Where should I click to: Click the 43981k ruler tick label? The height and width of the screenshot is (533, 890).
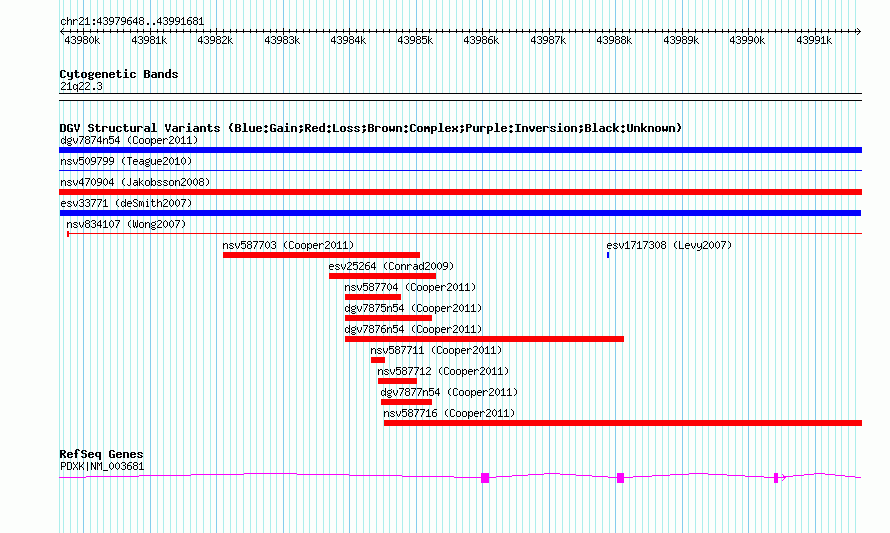pyautogui.click(x=149, y=40)
